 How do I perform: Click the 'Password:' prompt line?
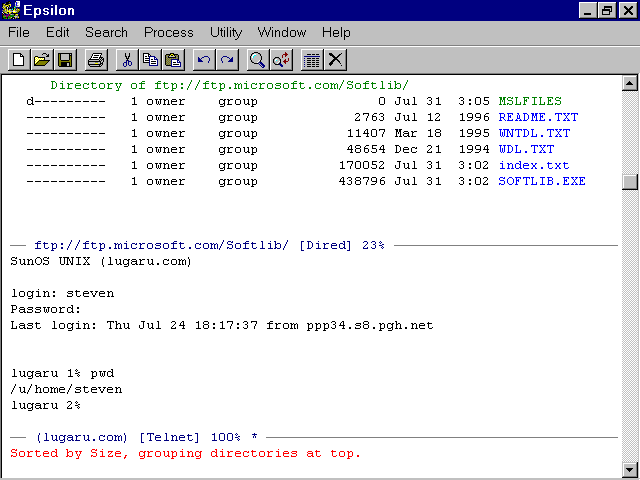46,309
